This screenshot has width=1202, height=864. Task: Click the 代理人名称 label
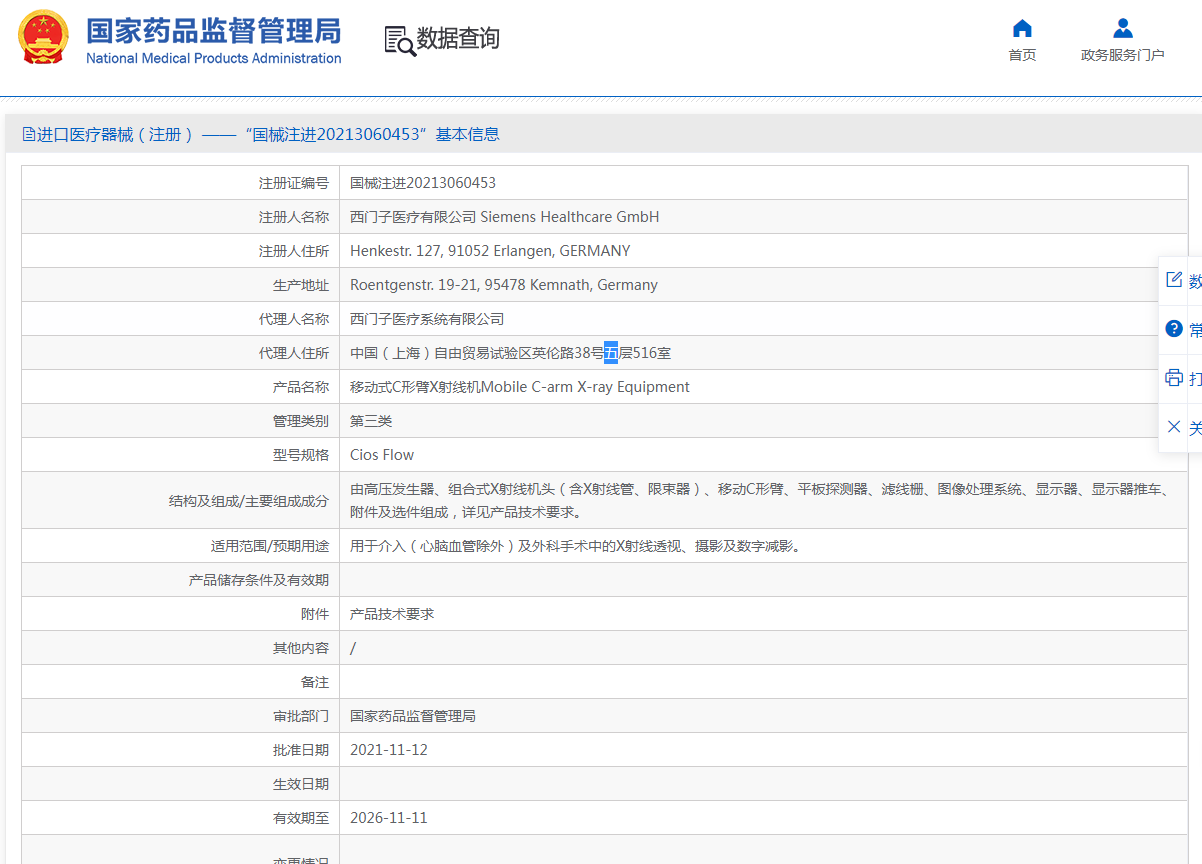pyautogui.click(x=294, y=319)
